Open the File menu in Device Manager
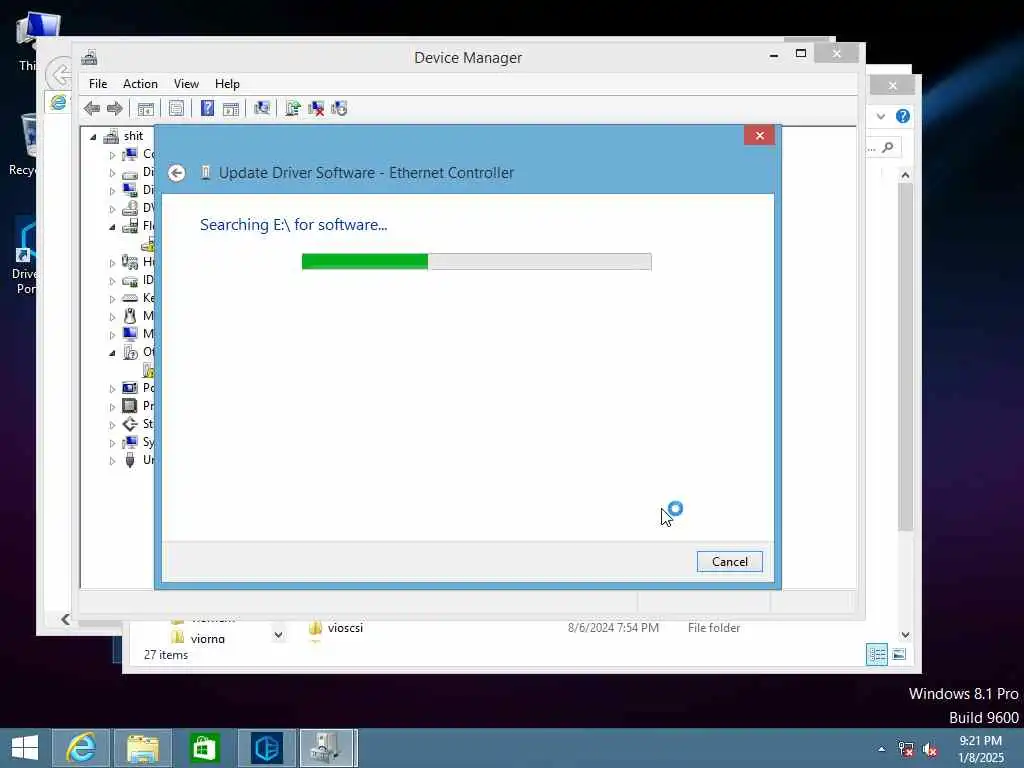This screenshot has height=768, width=1024. coord(98,84)
